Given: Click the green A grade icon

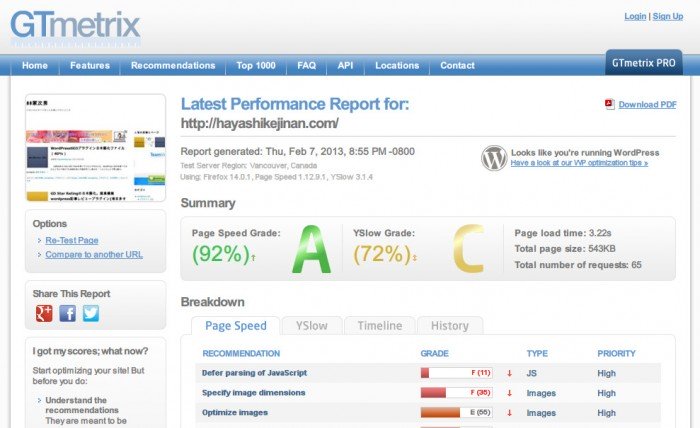Looking at the screenshot, I should pyautogui.click(x=310, y=250).
